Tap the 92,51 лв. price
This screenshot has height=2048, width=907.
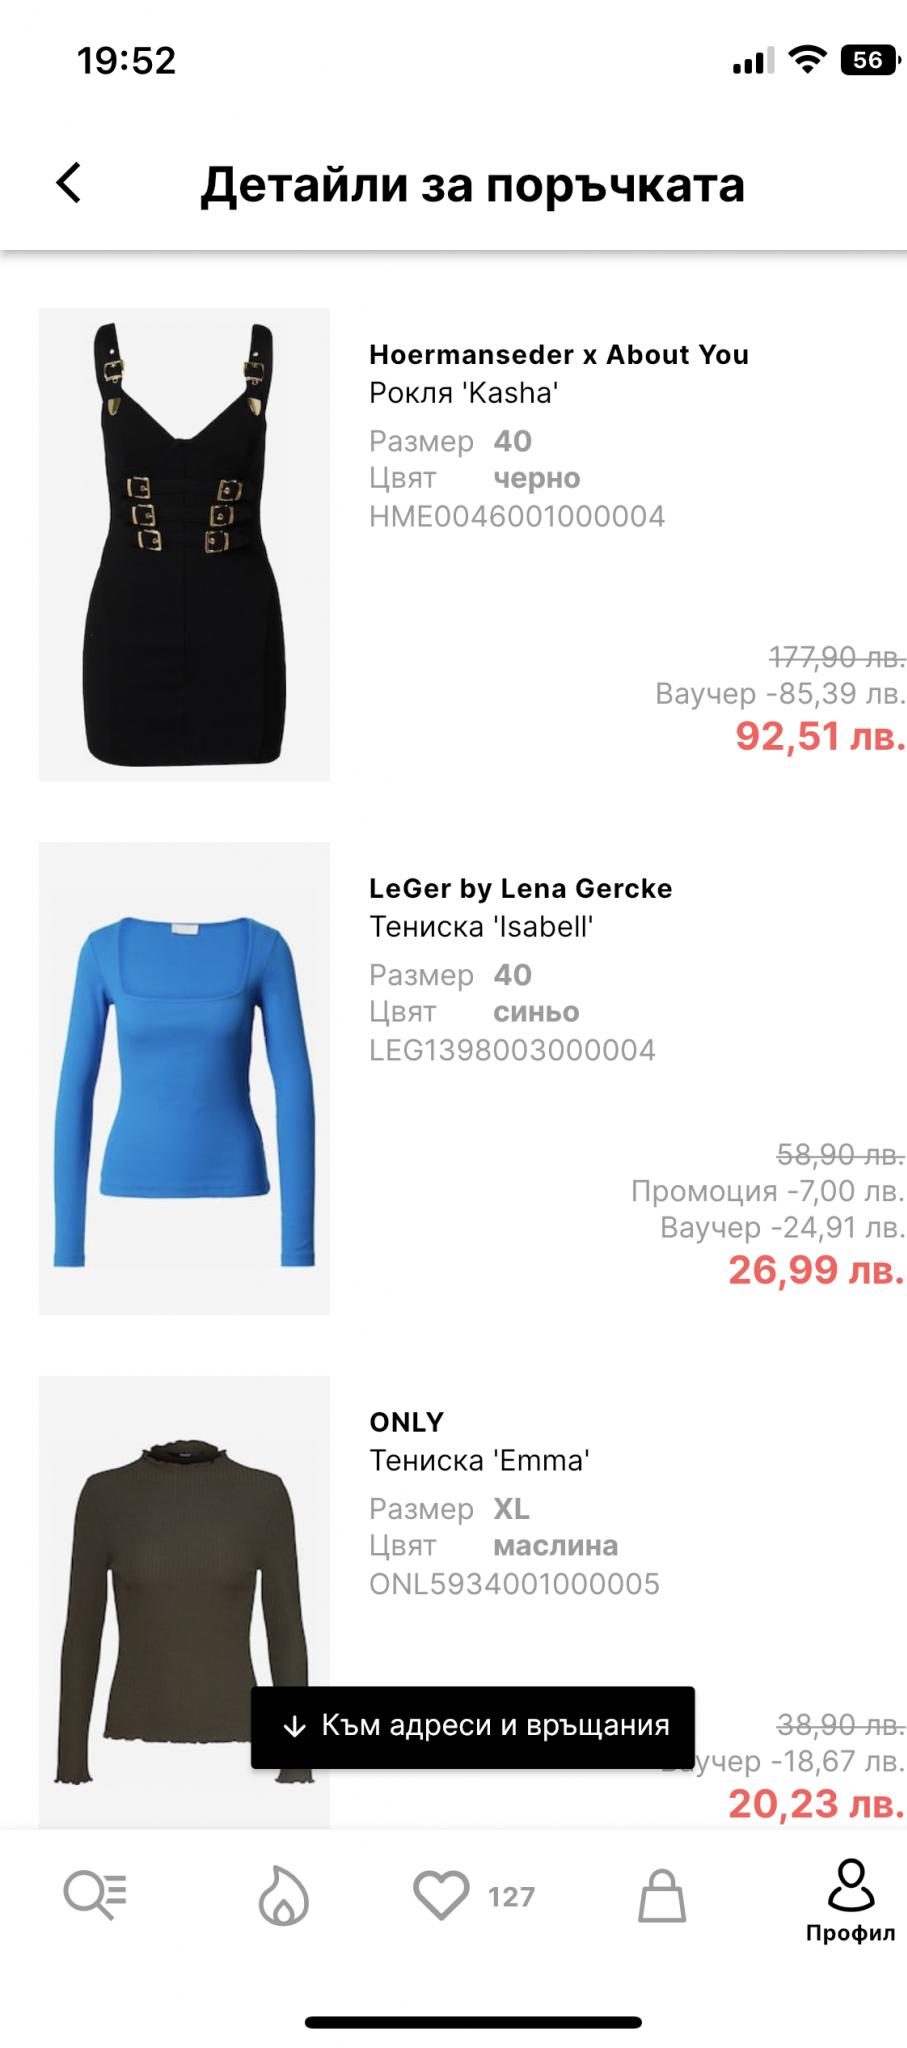click(x=821, y=736)
